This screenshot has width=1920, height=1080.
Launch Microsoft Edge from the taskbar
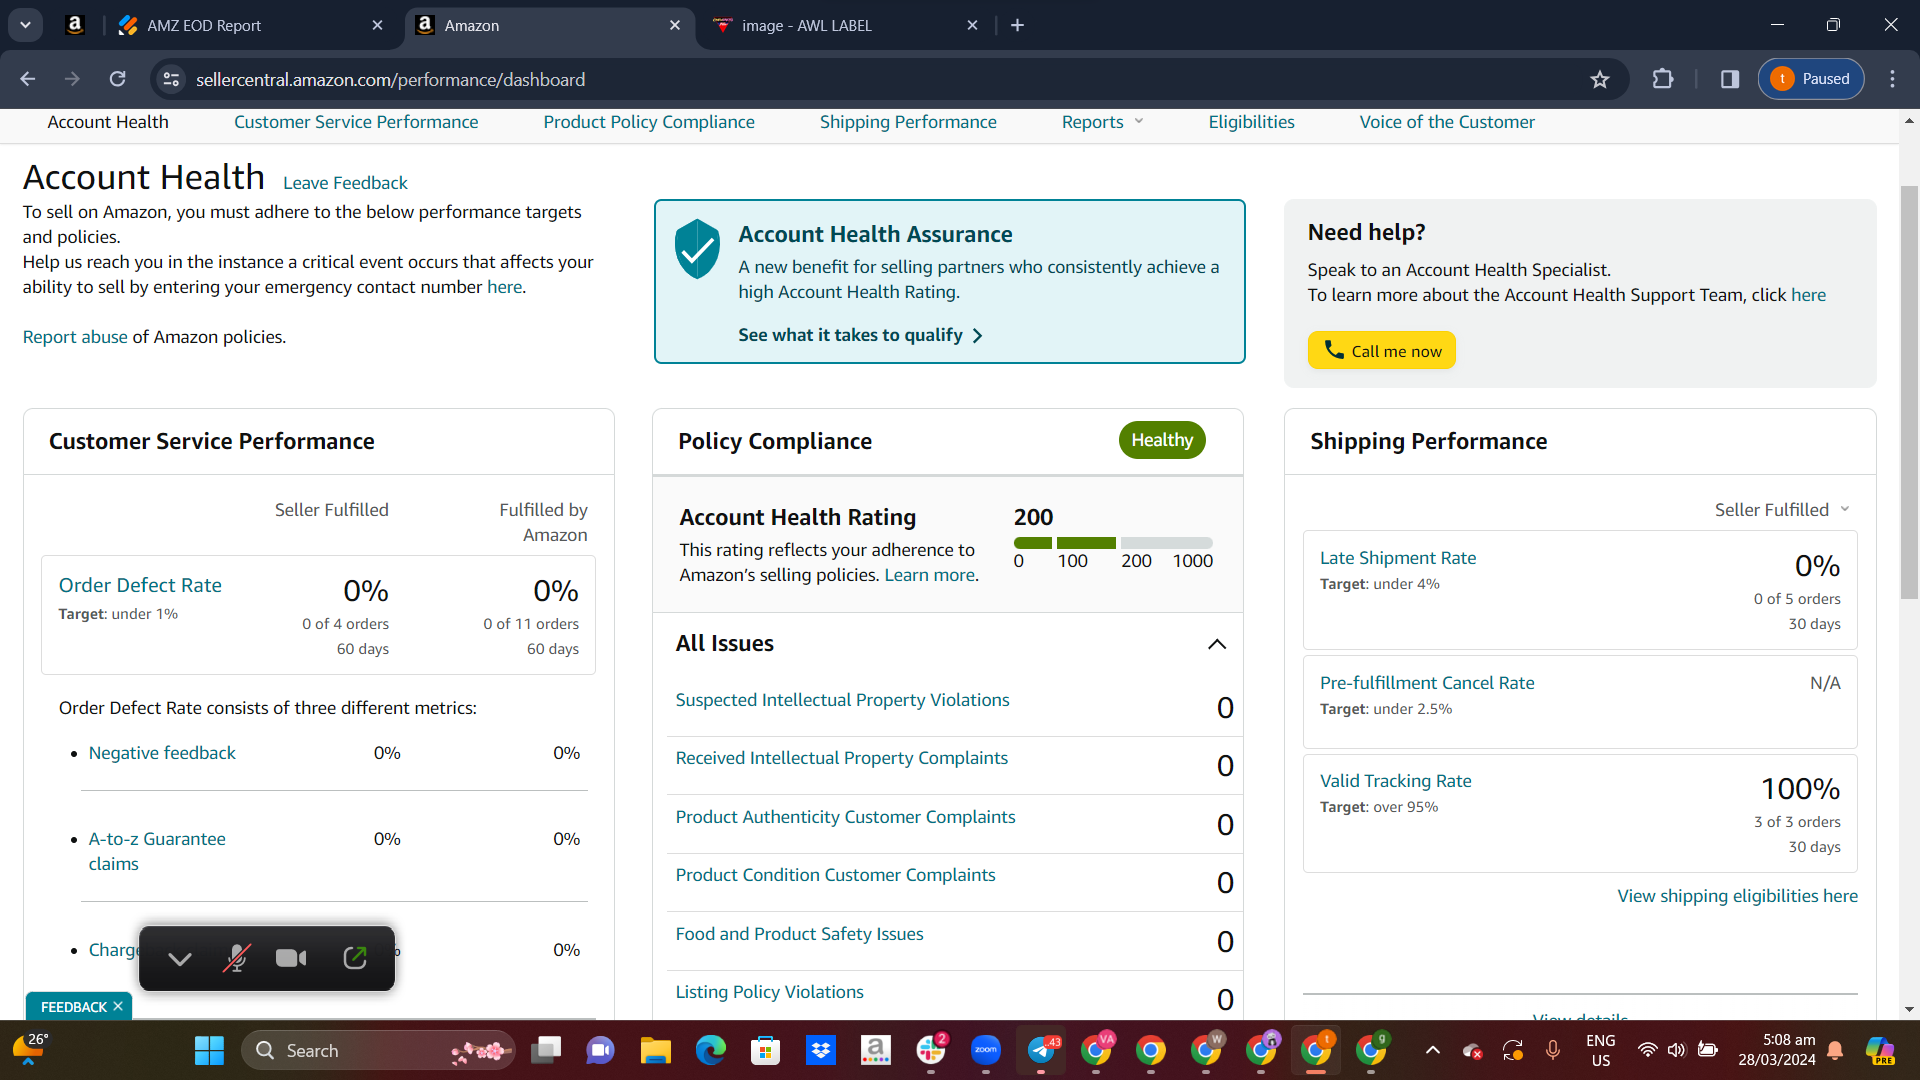pos(711,1051)
